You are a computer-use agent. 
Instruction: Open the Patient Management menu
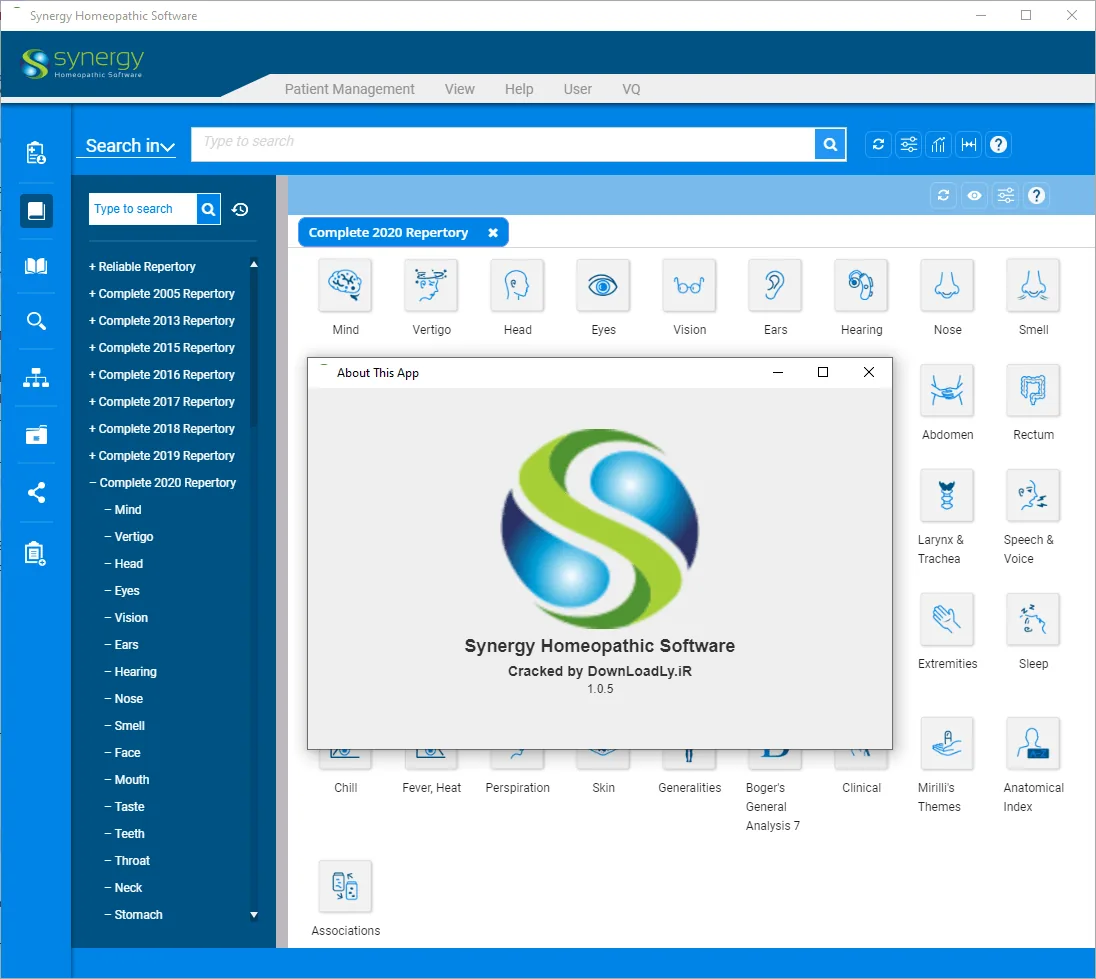(x=349, y=89)
